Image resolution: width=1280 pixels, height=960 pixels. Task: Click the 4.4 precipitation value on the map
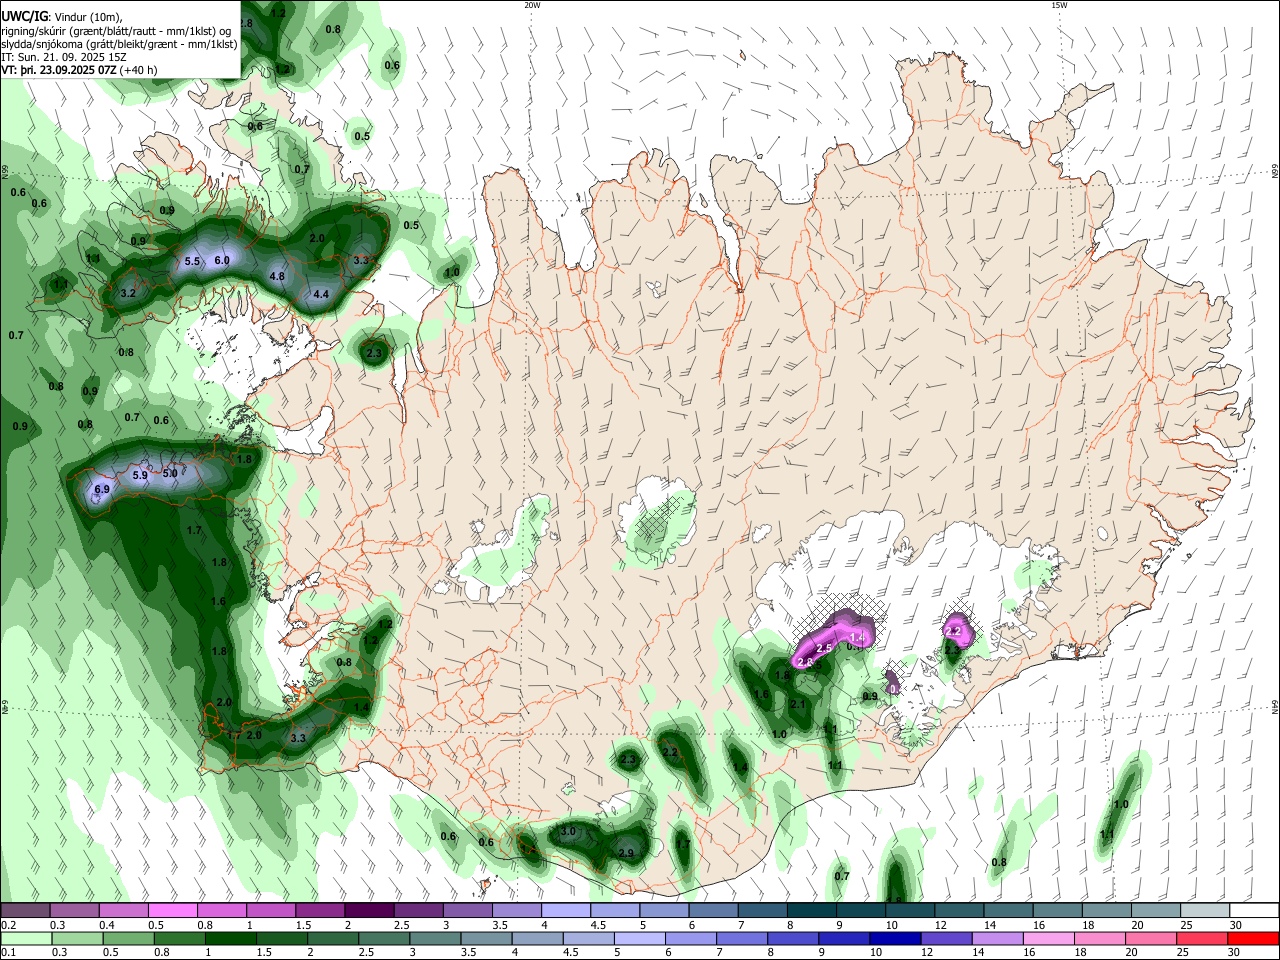click(x=321, y=295)
